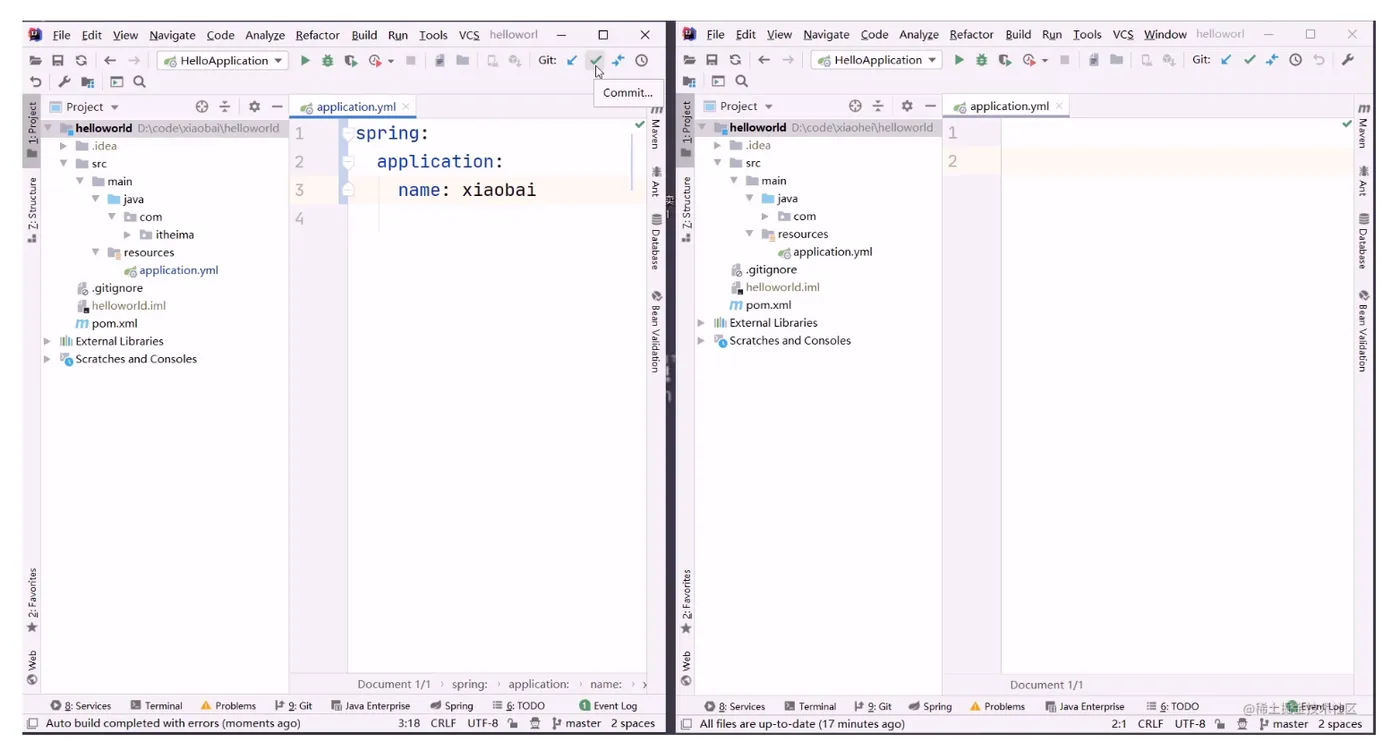Open gear options in xiaobai Project panel

point(254,106)
